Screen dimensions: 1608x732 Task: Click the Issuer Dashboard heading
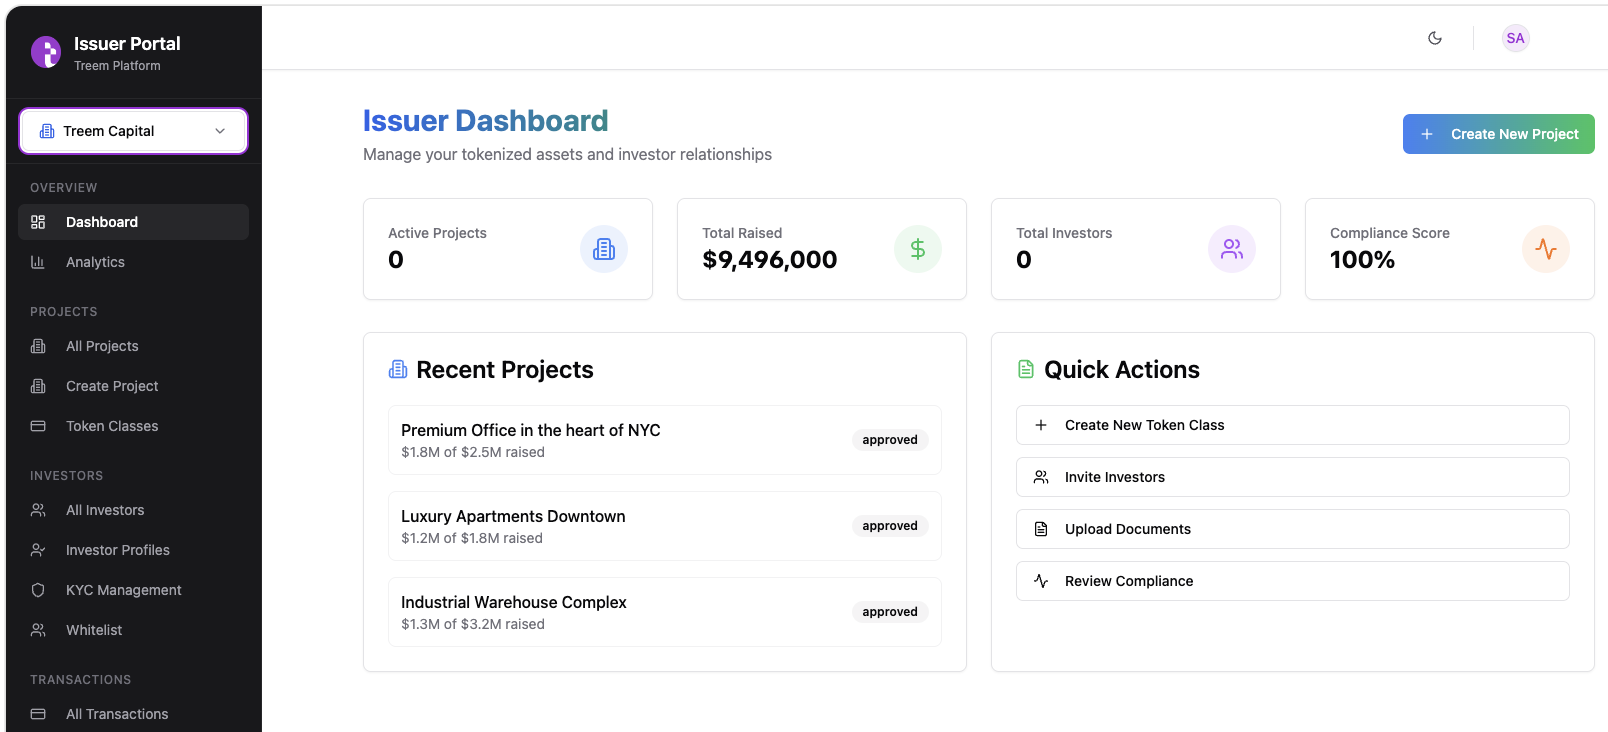(x=485, y=121)
